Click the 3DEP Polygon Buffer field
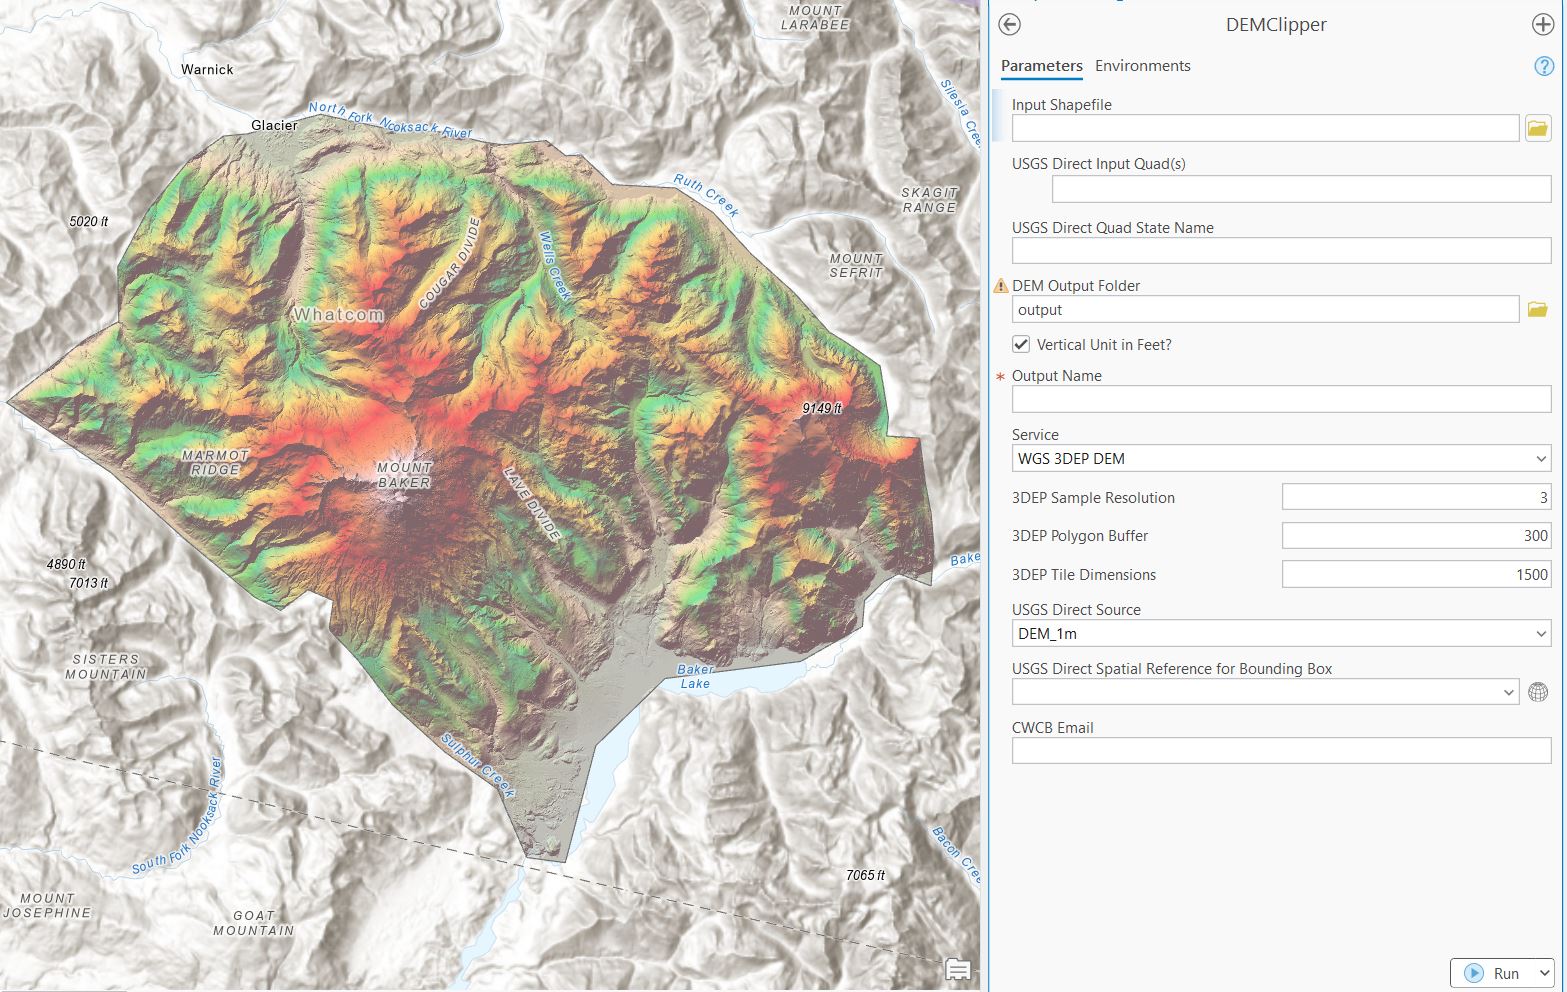 click(x=1415, y=536)
